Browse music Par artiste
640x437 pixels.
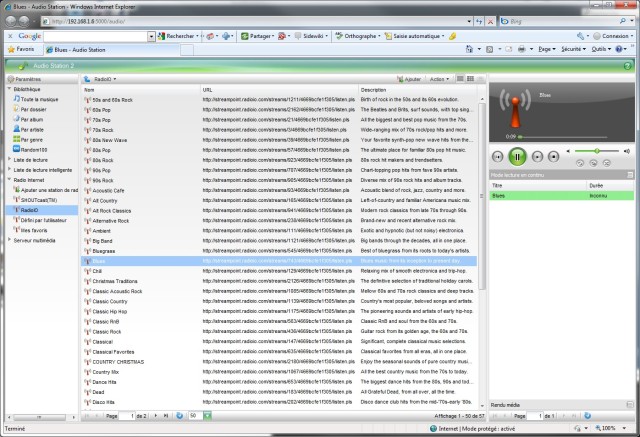click(29, 130)
